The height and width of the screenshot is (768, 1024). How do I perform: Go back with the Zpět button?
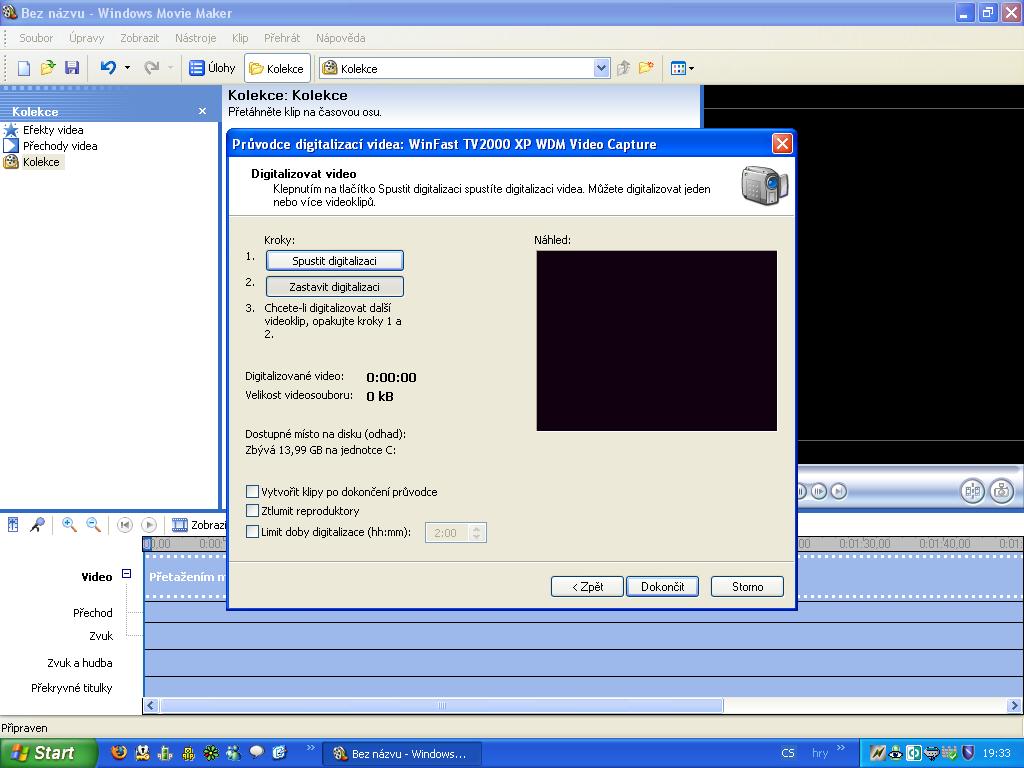tap(587, 586)
